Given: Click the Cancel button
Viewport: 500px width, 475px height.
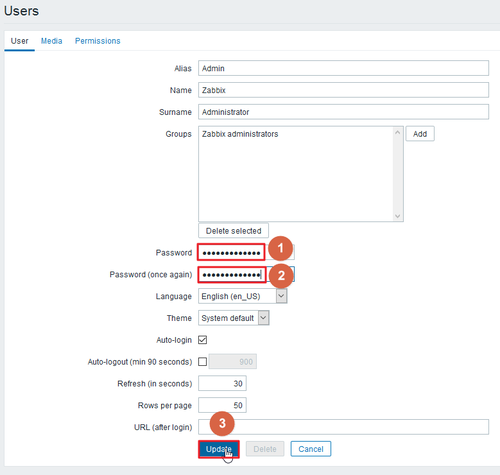Looking at the screenshot, I should (311, 449).
